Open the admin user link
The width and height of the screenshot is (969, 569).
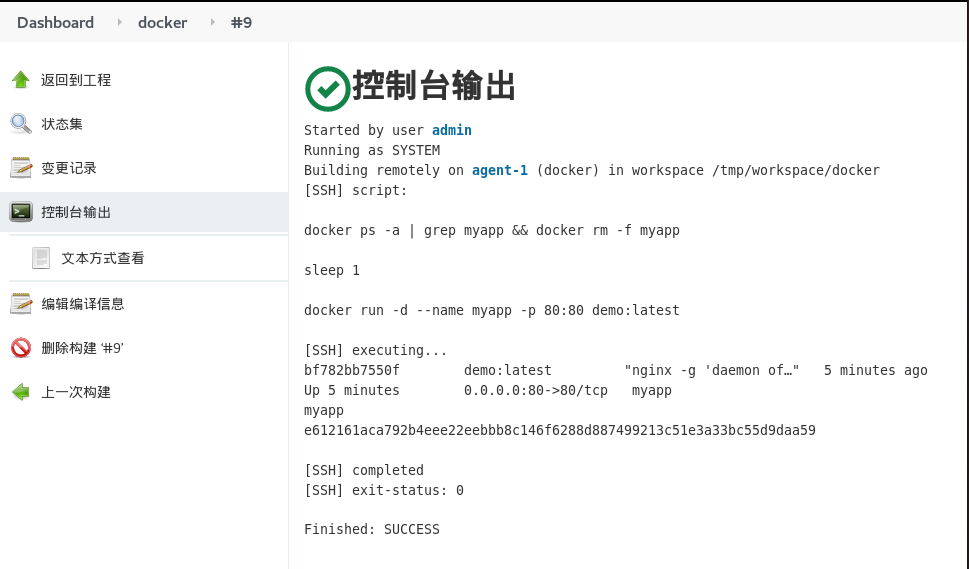(x=452, y=130)
